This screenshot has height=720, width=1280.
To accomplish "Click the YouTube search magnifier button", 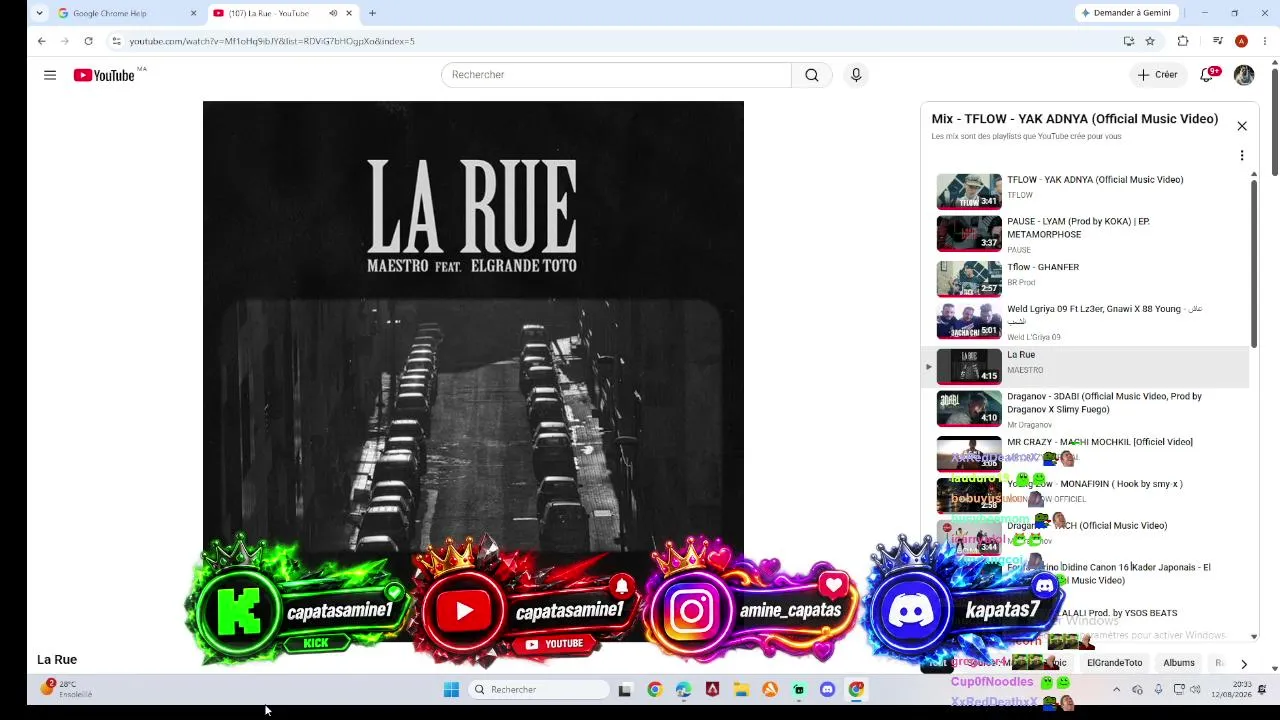I will 811,75.
